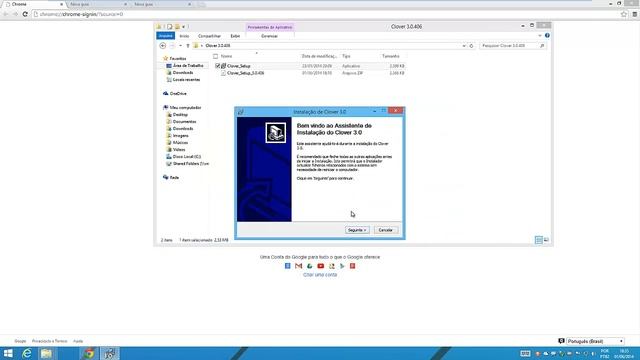Click the YouTube icon on Google page
This screenshot has width=640, height=360.
click(321, 266)
